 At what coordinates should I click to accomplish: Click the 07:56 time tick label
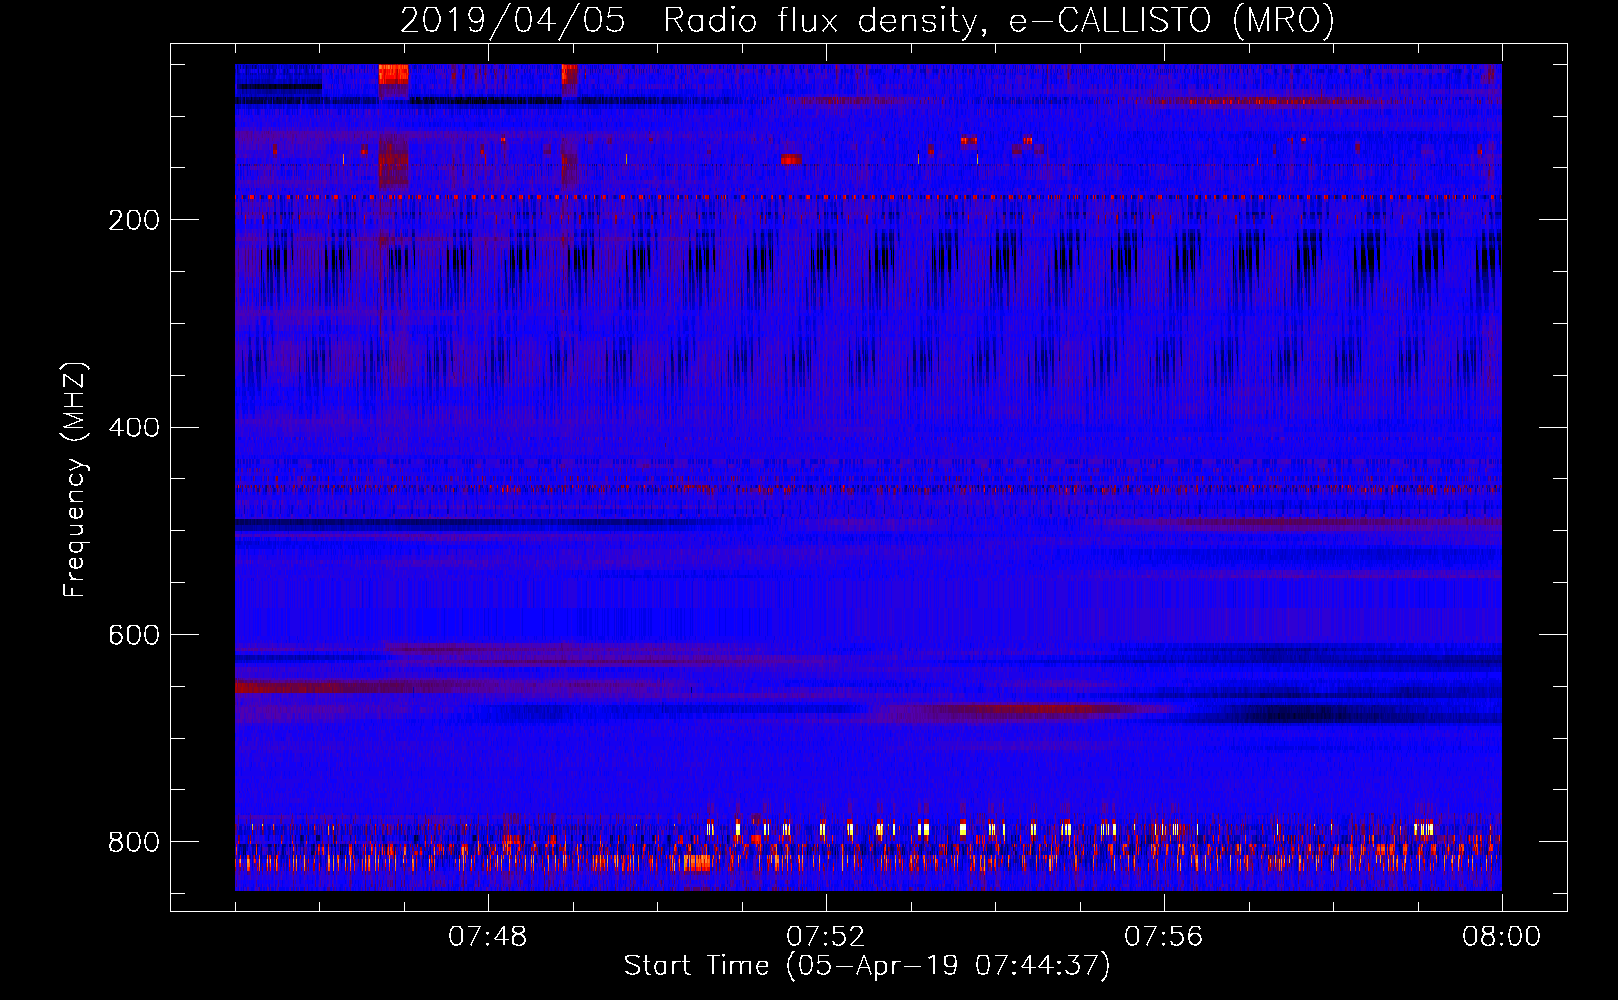pos(1164,937)
